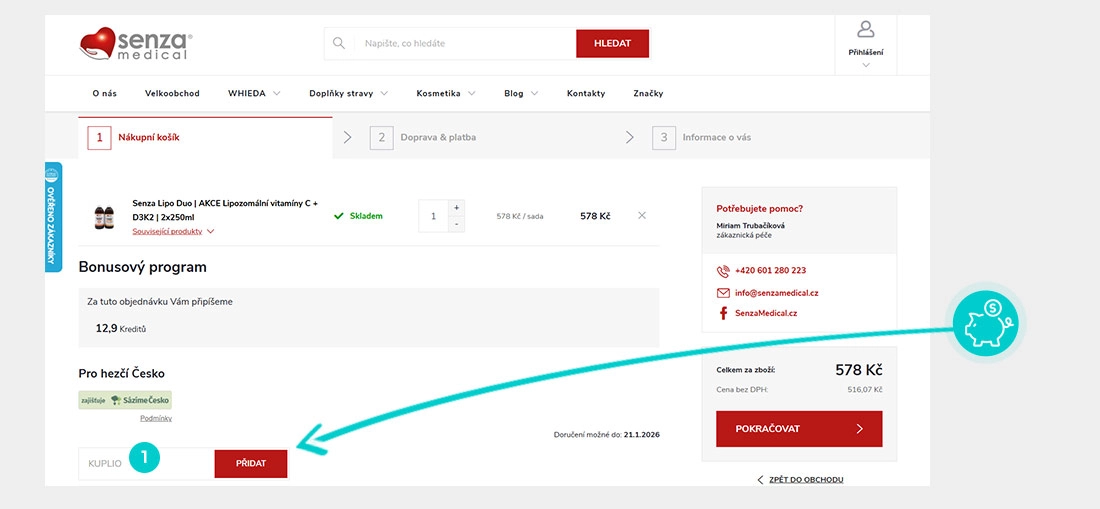Open the Přihlášení user account icon

tap(865, 30)
